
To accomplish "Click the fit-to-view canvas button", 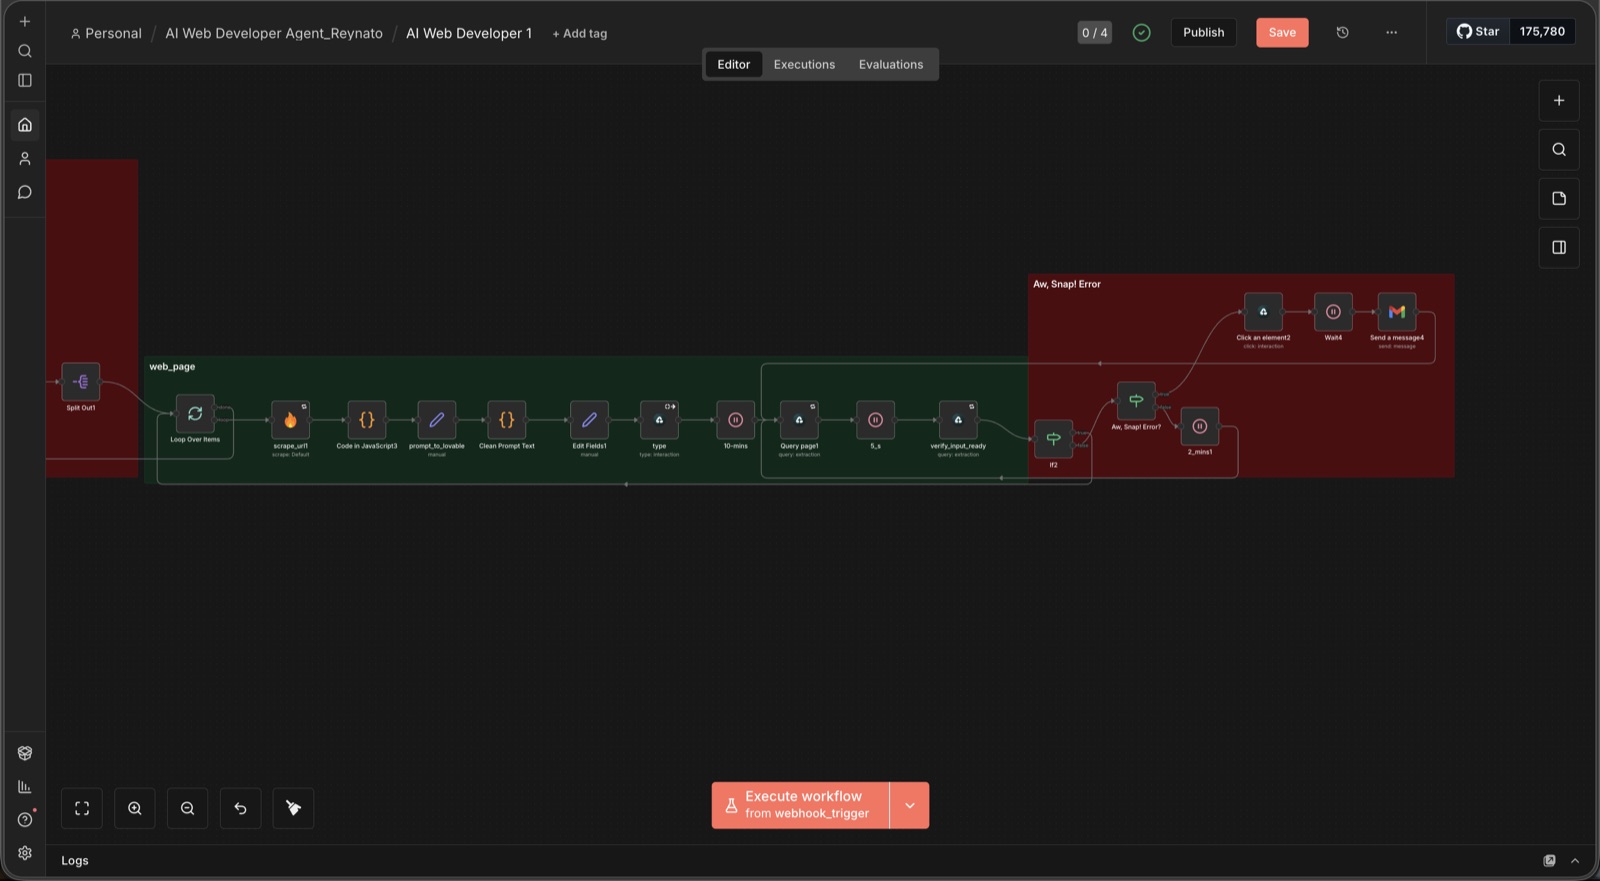I will pos(82,808).
